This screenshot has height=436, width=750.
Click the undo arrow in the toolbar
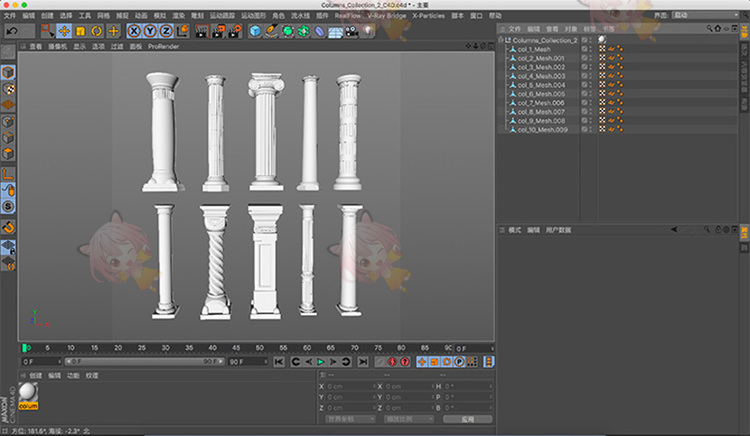tap(12, 31)
